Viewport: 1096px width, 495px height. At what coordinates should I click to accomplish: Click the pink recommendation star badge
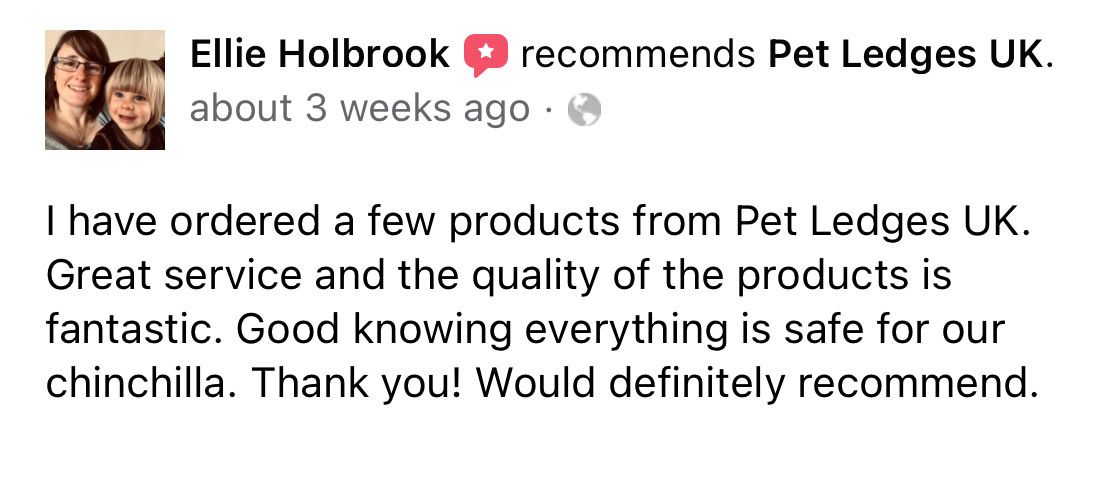click(x=486, y=56)
